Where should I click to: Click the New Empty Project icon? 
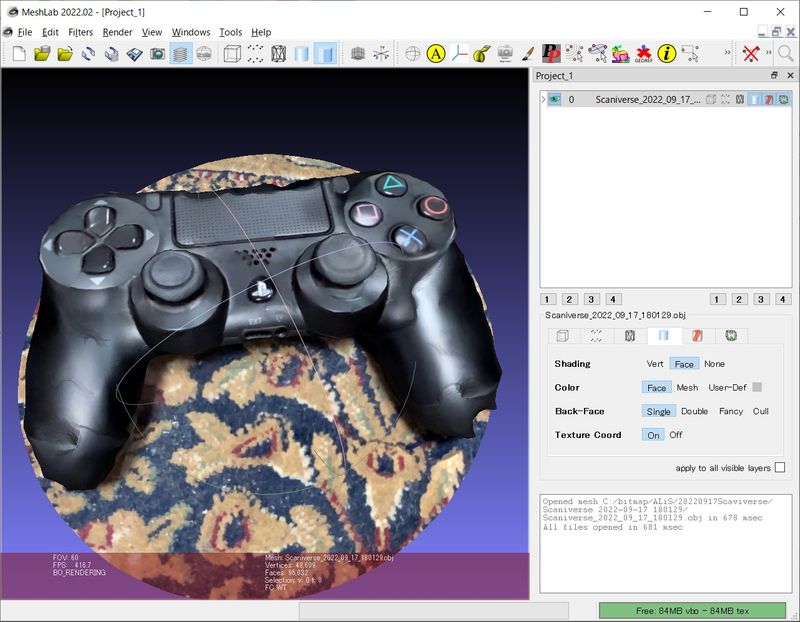pyautogui.click(x=19, y=53)
